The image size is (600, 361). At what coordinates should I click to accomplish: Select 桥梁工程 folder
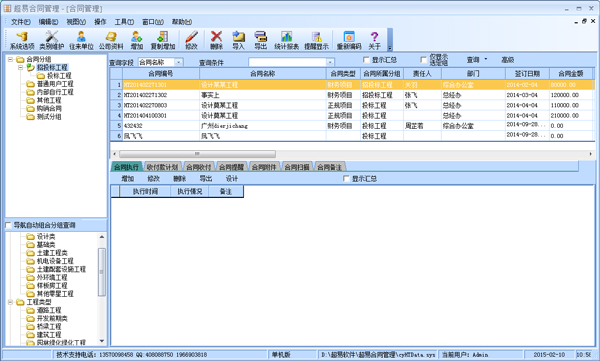click(49, 327)
